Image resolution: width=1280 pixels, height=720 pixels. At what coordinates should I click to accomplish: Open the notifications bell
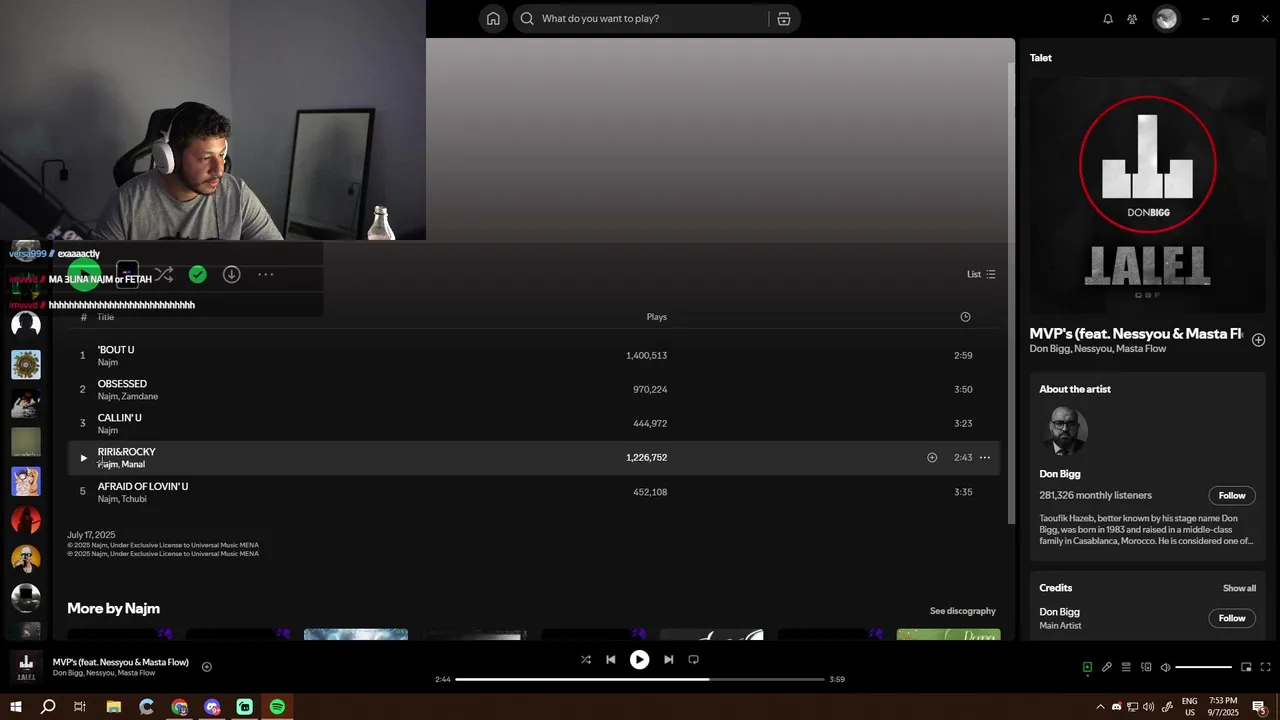point(1108,18)
